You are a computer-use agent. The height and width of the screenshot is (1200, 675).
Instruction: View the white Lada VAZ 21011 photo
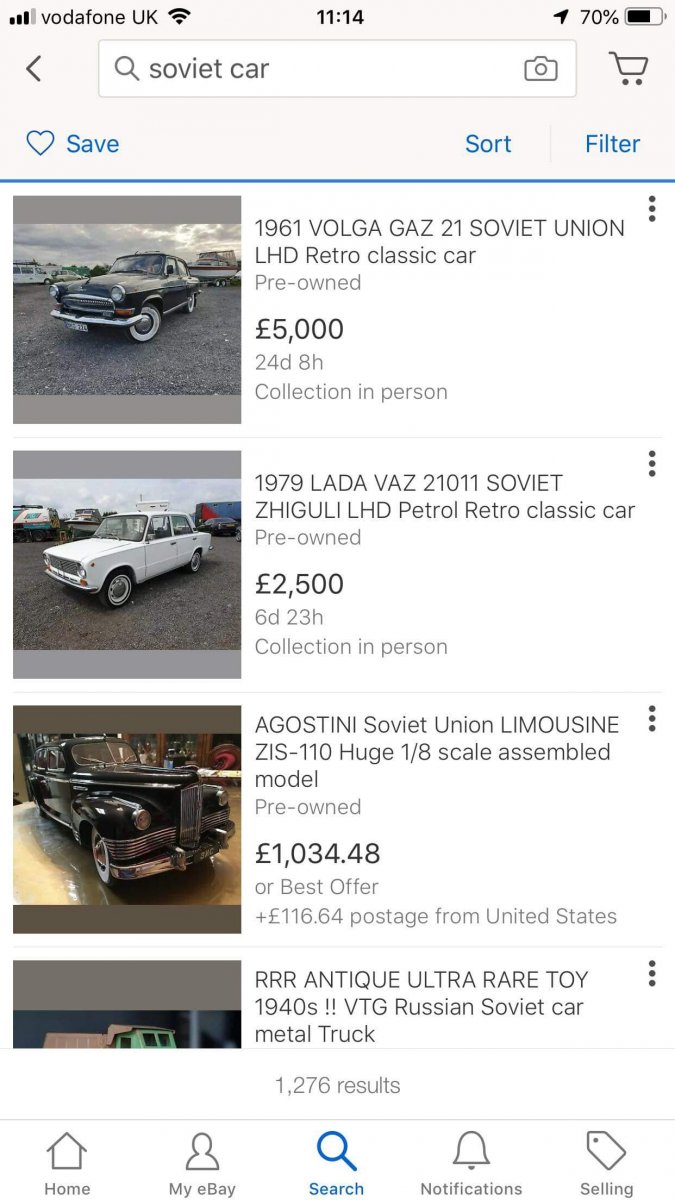[127, 565]
